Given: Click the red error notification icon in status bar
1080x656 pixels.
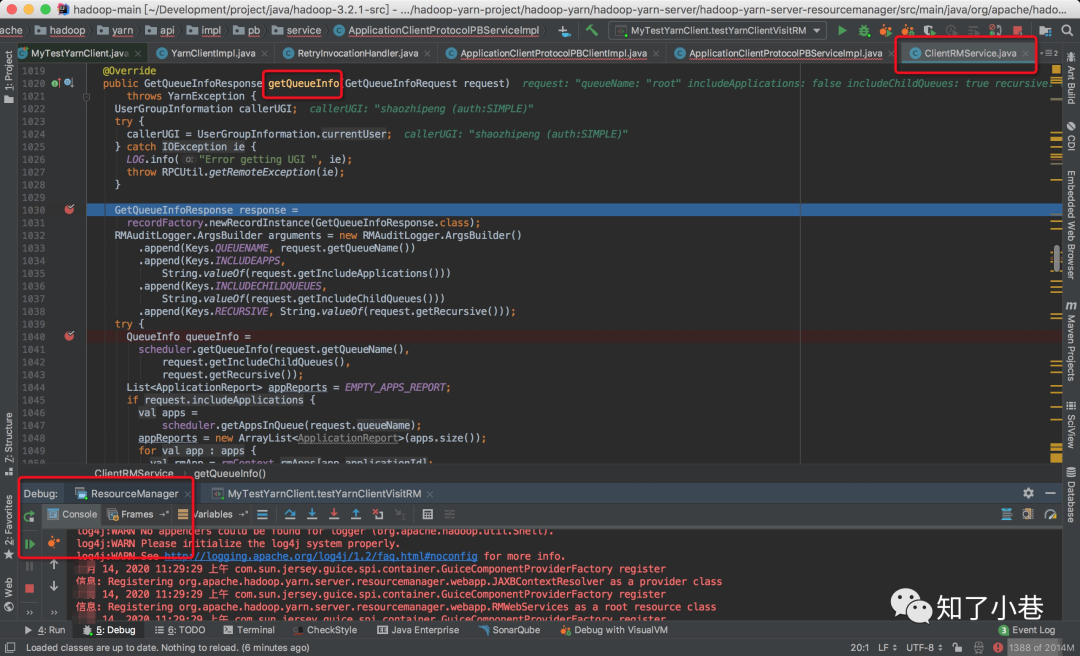Looking at the screenshot, I should point(997,648).
